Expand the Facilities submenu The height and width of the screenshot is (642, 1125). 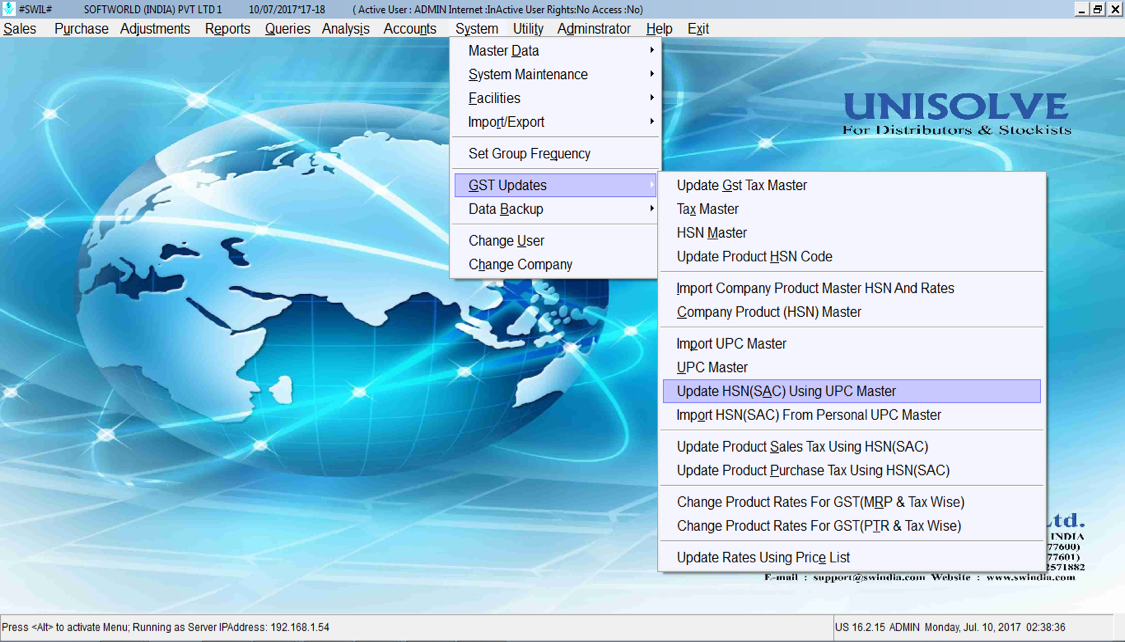(555, 98)
